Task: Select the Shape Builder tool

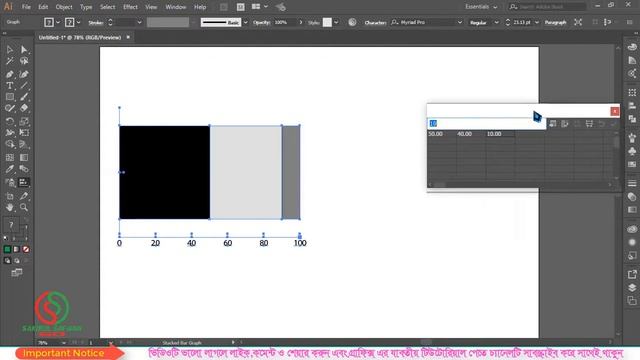Action: (x=10, y=144)
